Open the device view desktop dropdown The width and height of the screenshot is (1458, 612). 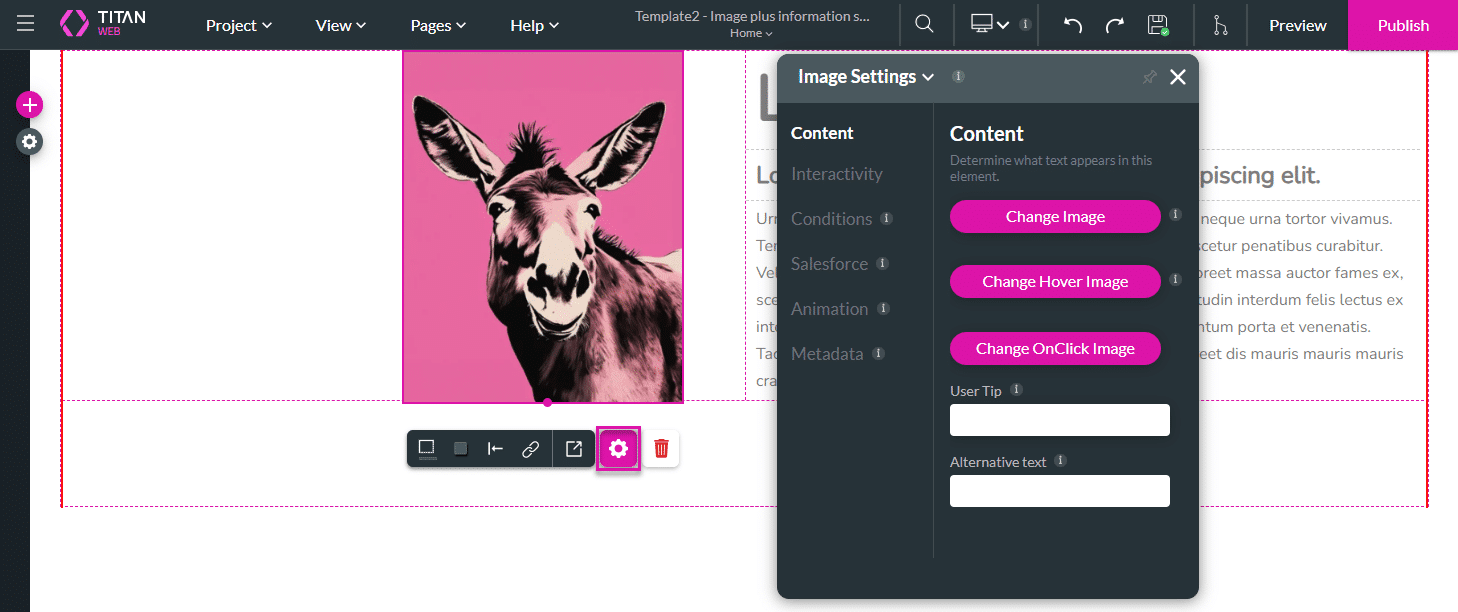(988, 24)
